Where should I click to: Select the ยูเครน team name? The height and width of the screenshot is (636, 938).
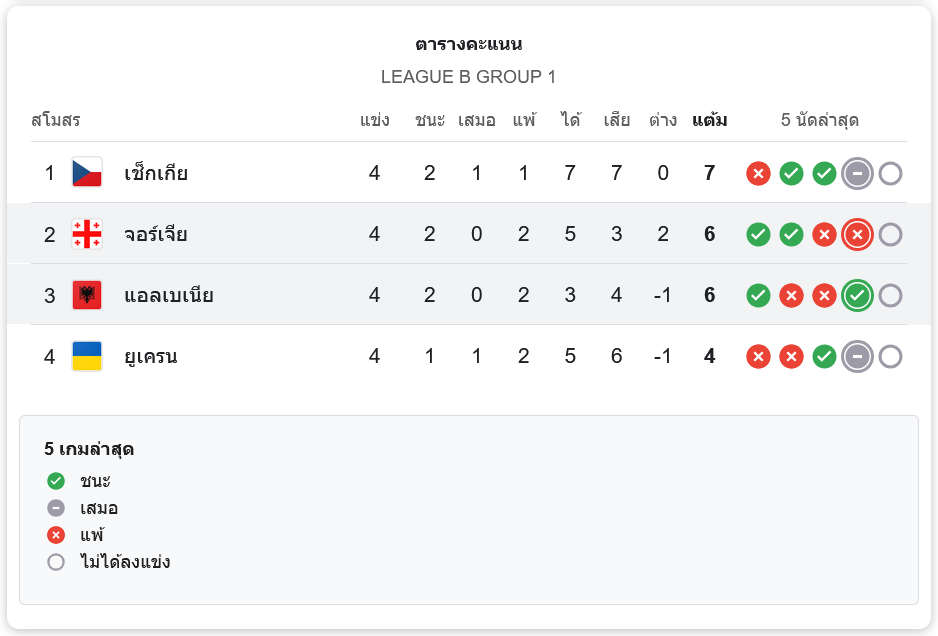click(x=151, y=356)
